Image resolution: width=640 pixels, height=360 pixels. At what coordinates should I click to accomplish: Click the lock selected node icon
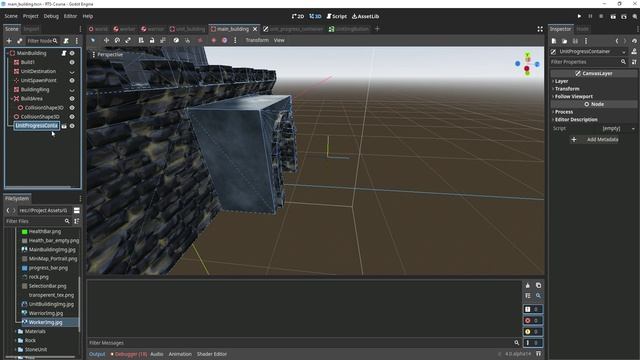[x=152, y=40]
